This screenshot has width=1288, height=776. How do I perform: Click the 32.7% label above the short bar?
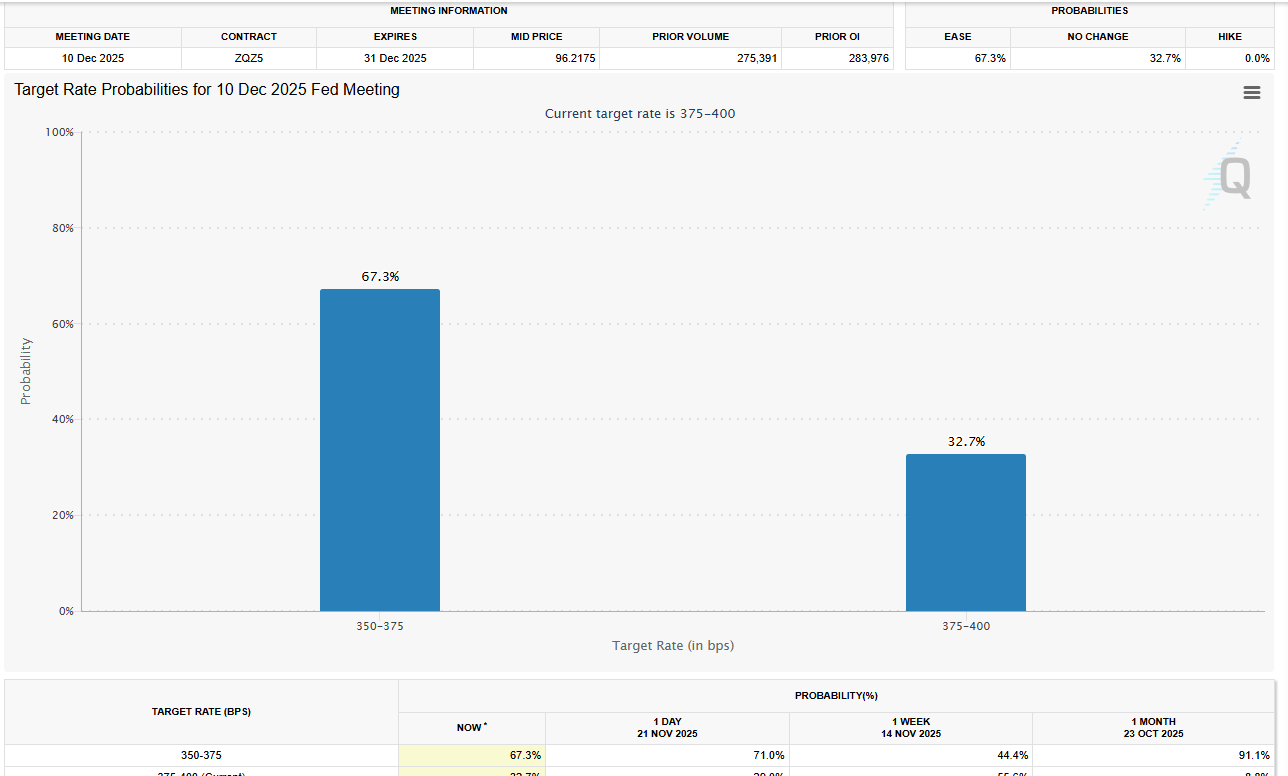965,440
